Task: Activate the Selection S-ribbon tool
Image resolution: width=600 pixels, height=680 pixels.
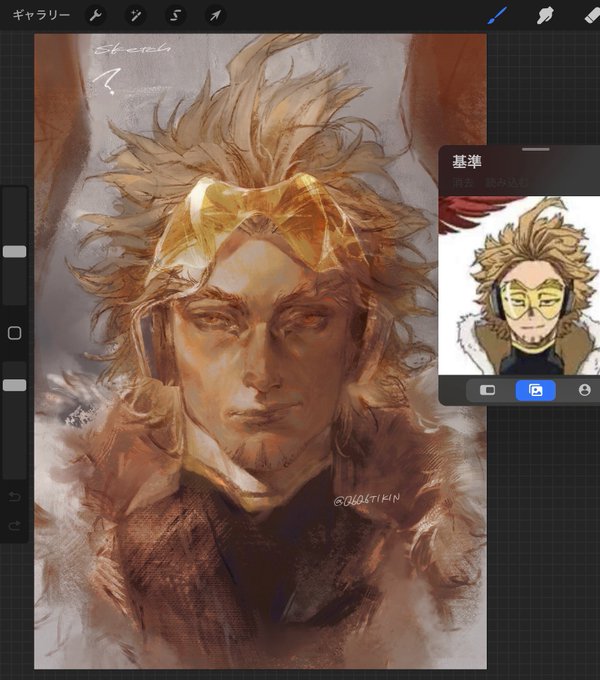Action: [175, 16]
